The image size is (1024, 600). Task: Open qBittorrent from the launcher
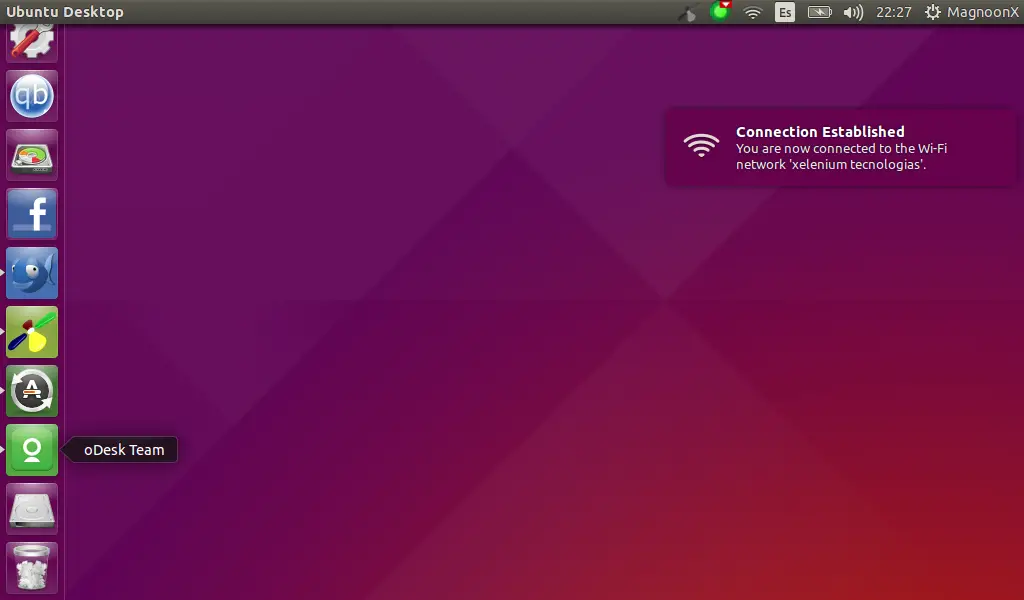pyautogui.click(x=32, y=96)
